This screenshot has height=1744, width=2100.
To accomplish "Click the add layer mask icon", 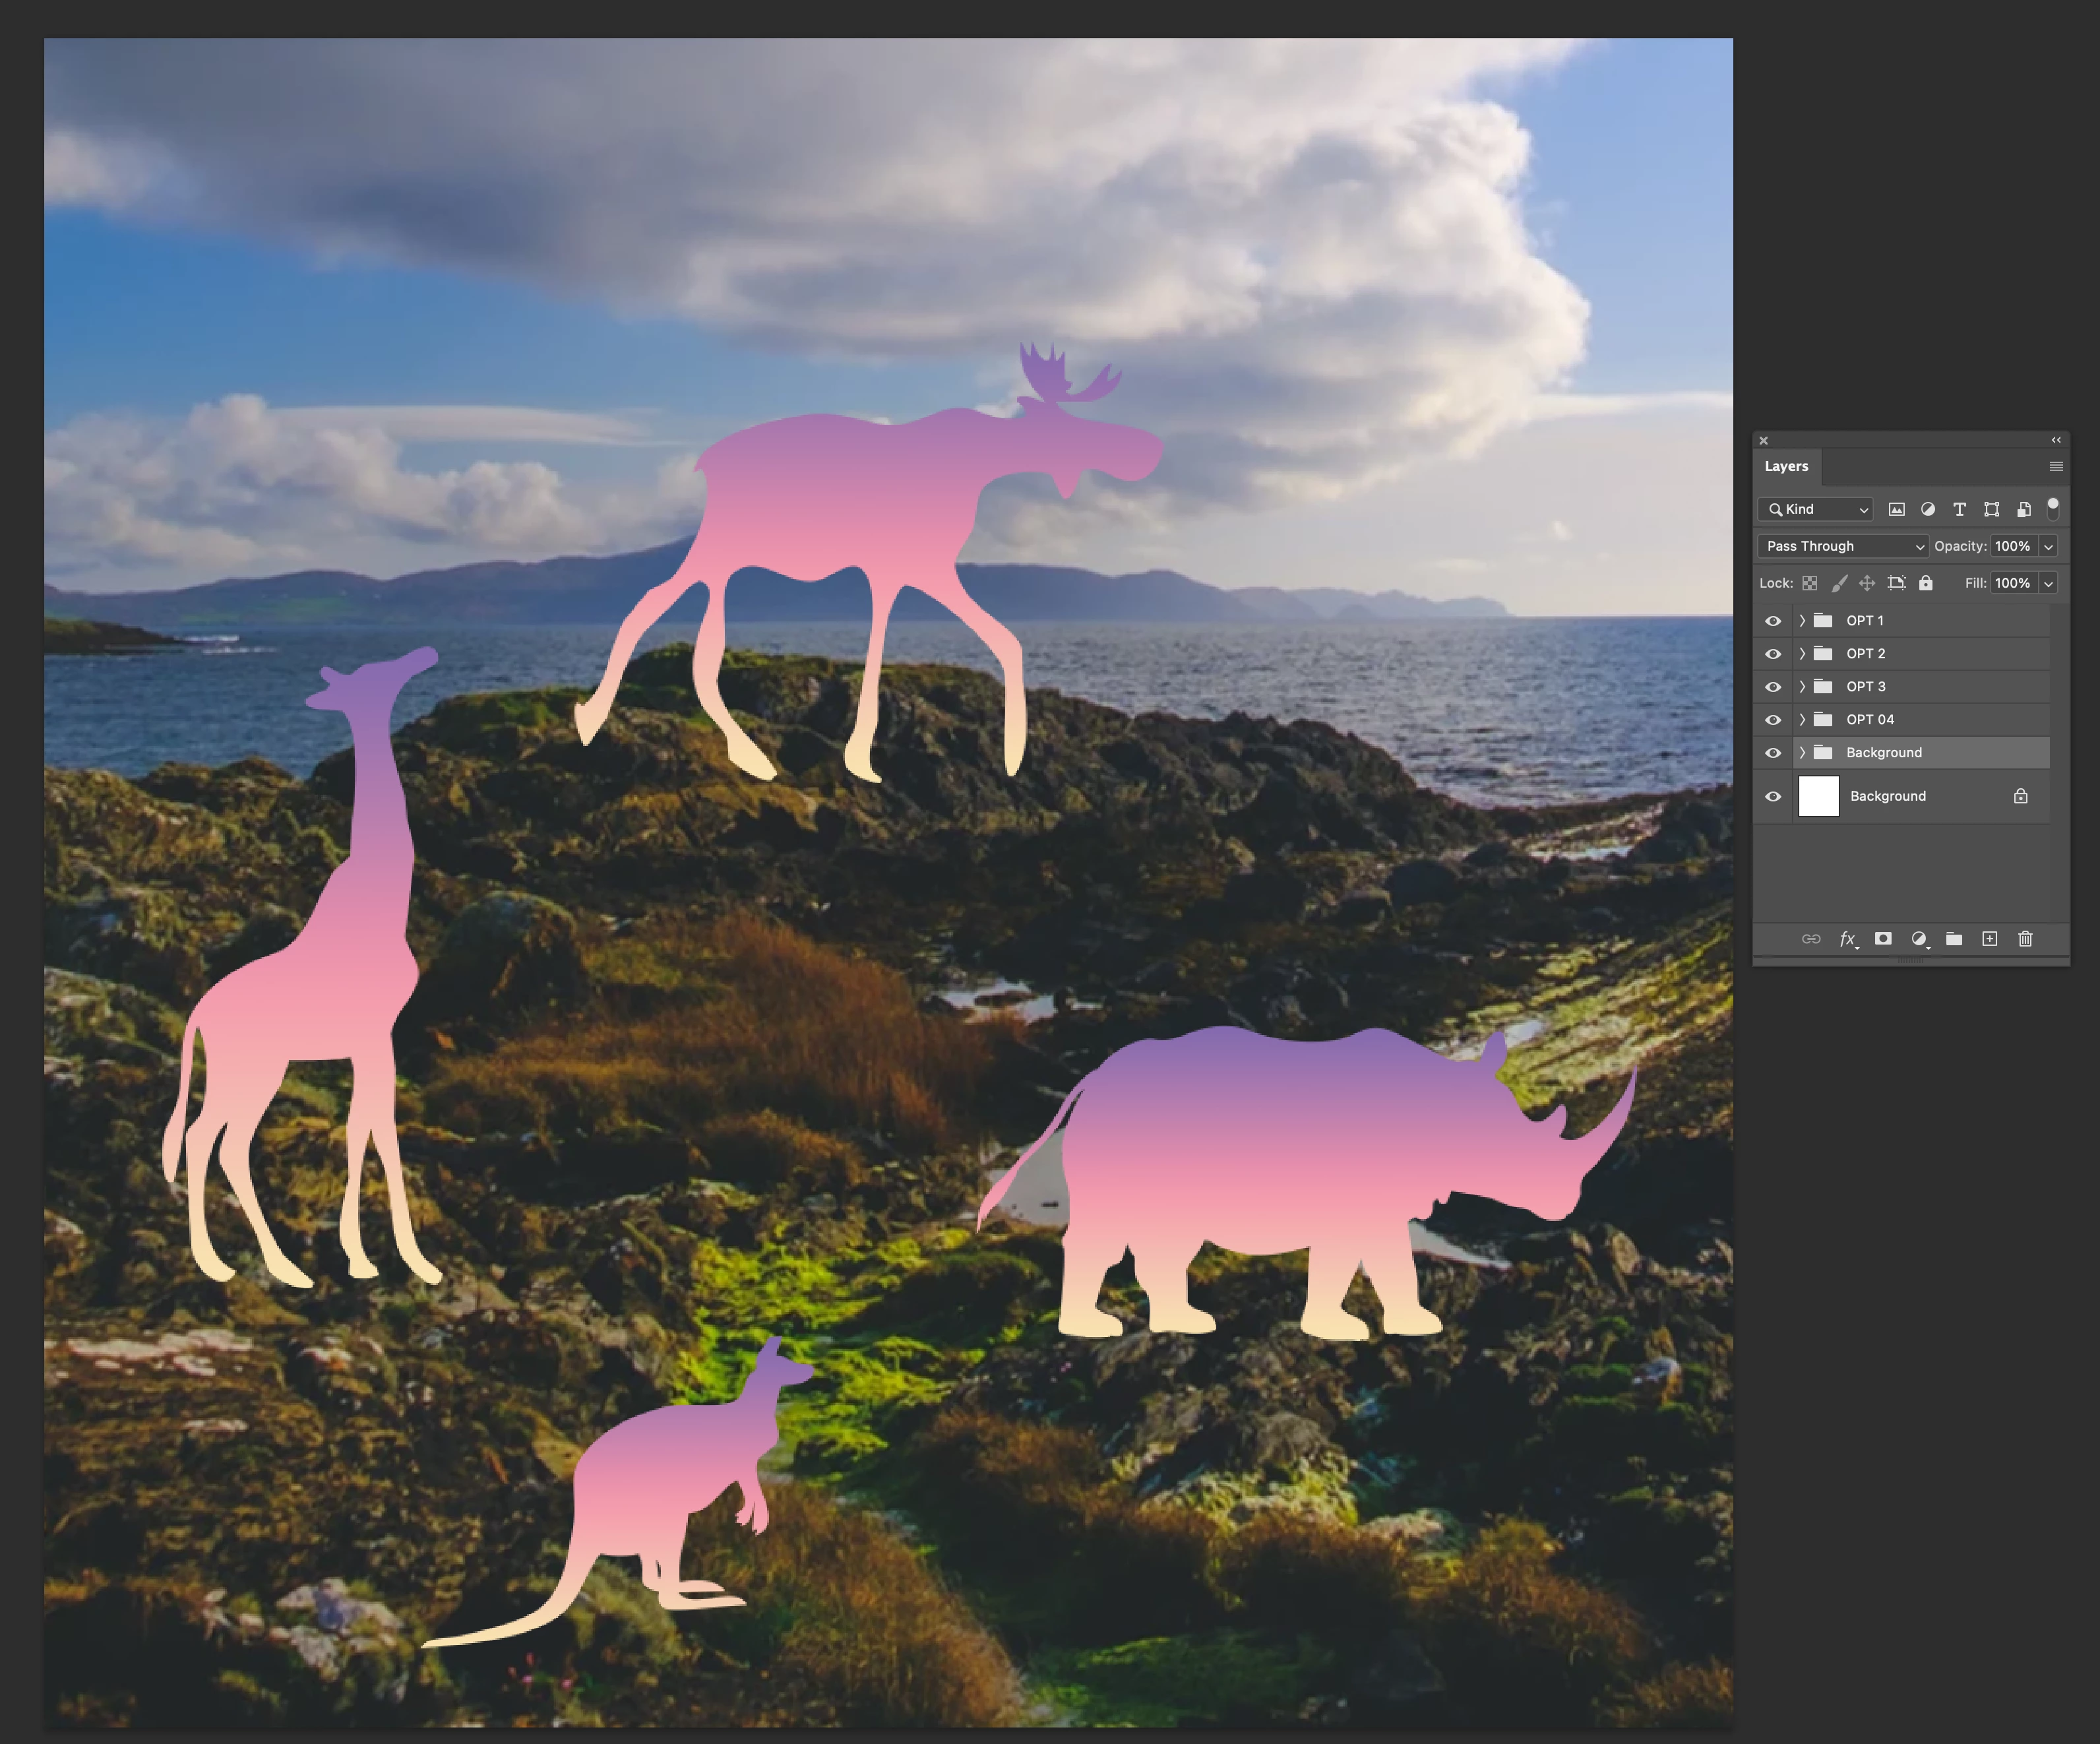I will (1883, 938).
